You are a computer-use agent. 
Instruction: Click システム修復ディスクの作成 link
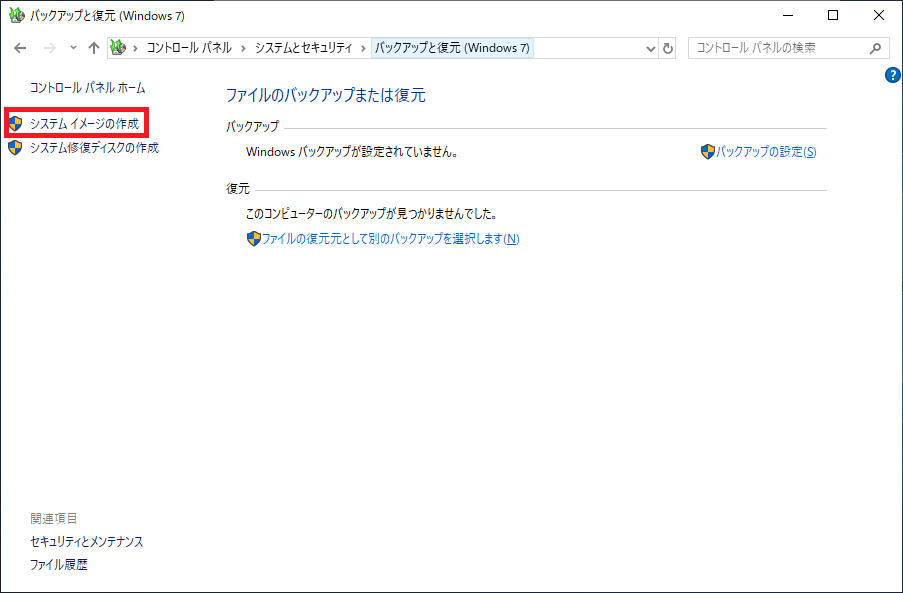point(94,147)
